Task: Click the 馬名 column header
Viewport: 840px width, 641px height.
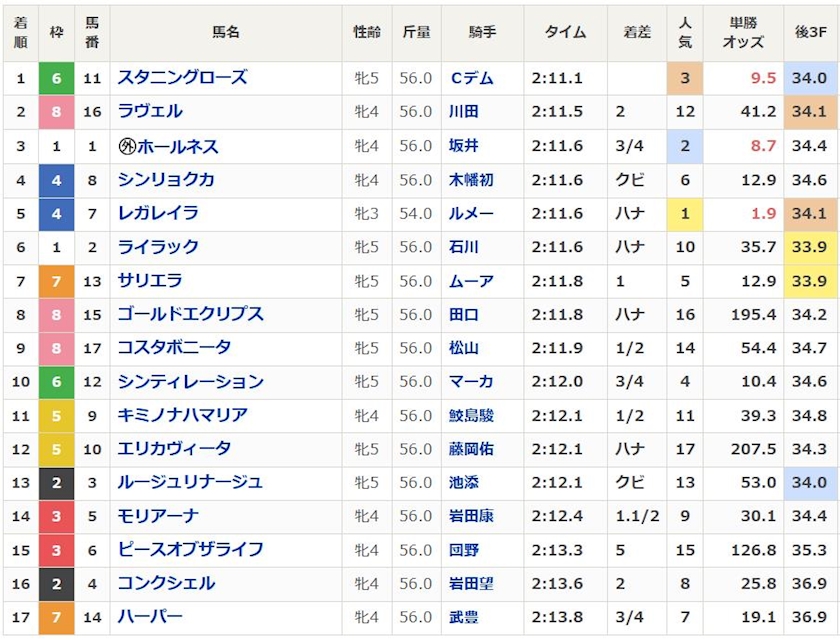Action: (x=226, y=32)
